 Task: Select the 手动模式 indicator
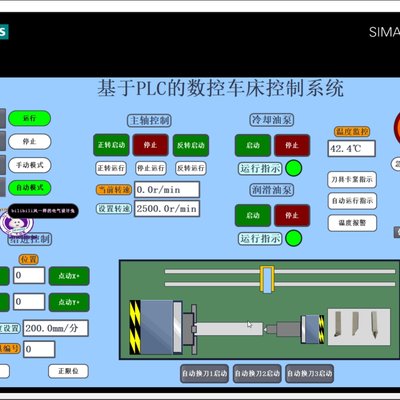[x=30, y=165]
